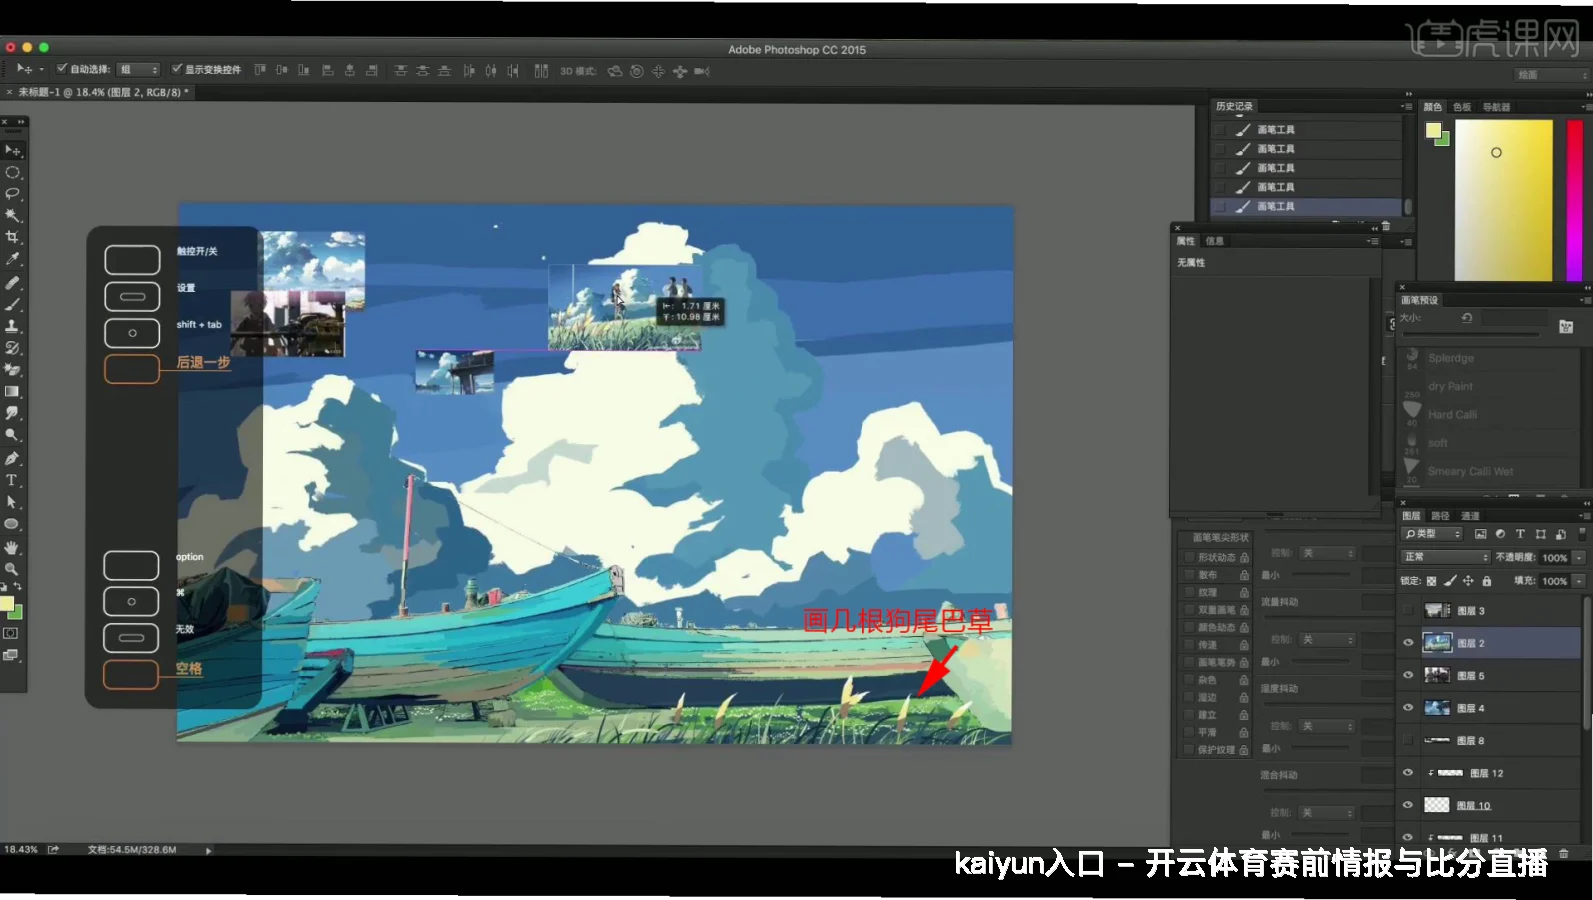Click the hue slider in Color panel

[1574, 200]
